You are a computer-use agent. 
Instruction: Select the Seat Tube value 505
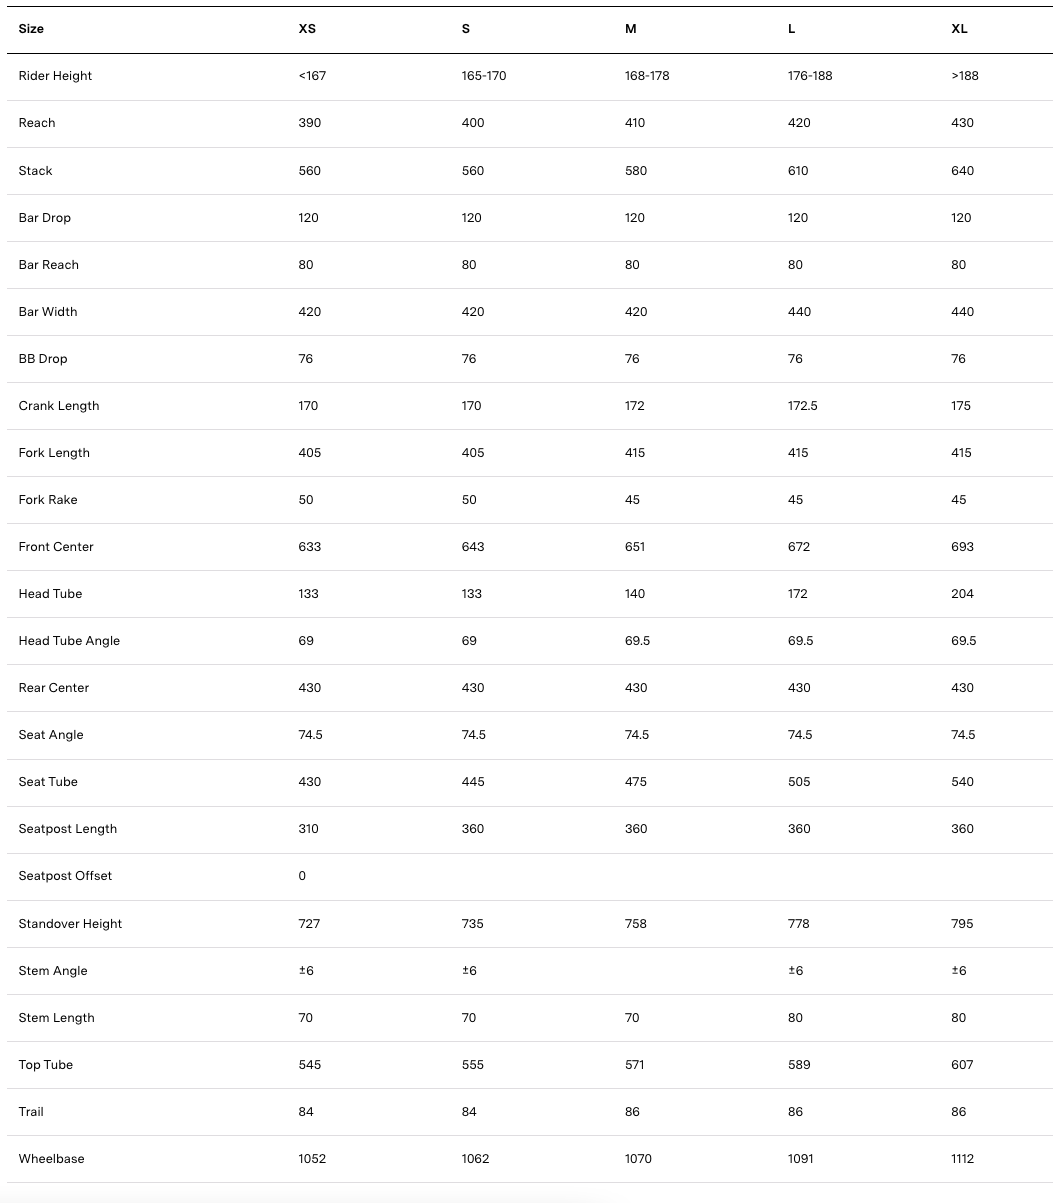coord(799,782)
